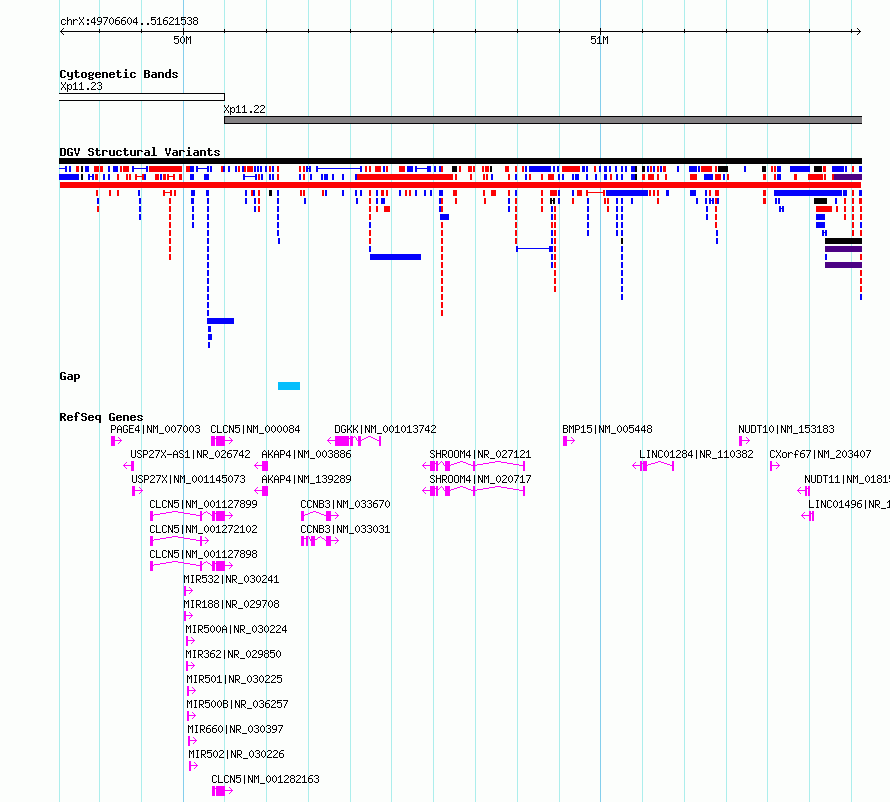Screen dimensions: 890x802
Task: Select the USP27X-AS1|NR_026742 label
Action: [190, 454]
